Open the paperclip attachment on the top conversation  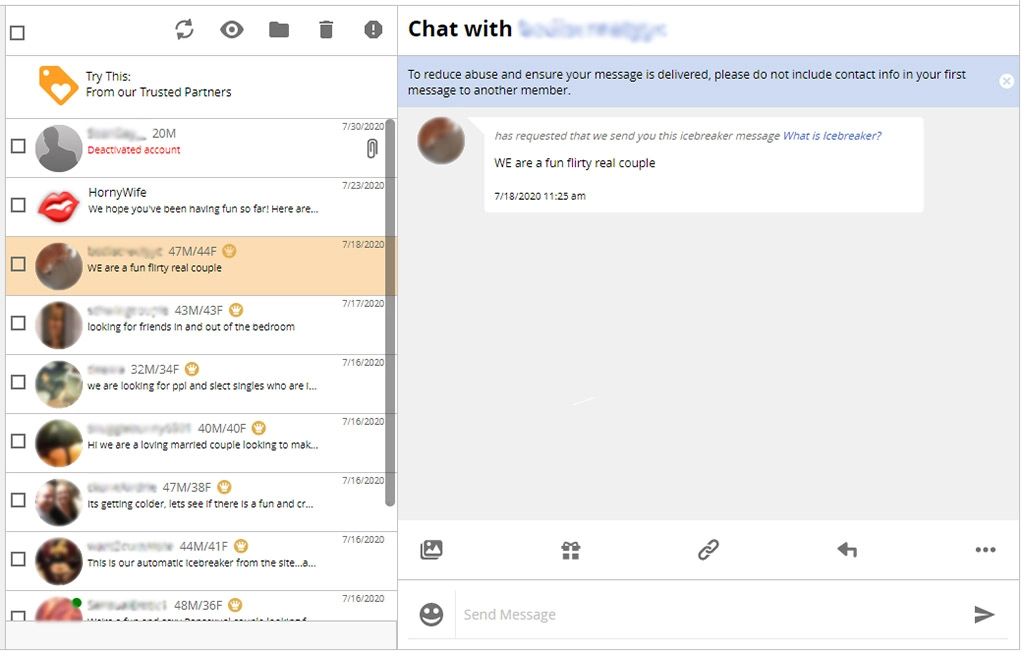click(x=371, y=147)
